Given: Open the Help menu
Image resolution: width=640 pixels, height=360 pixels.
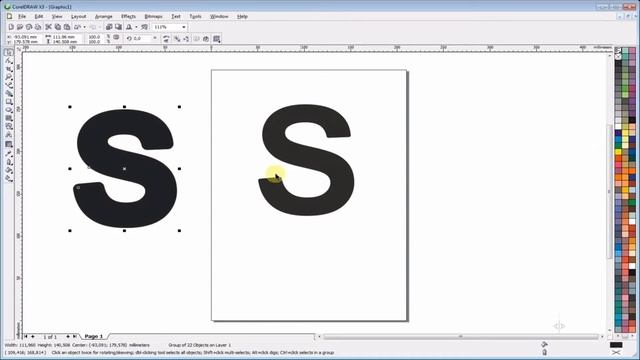Looking at the screenshot, I should [242, 16].
